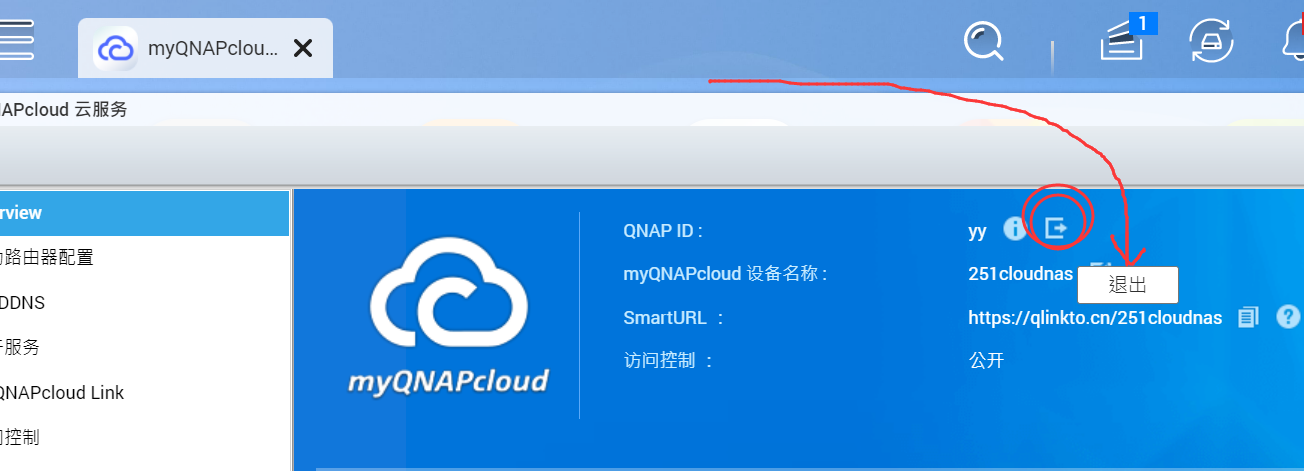Open background tasks icon with badge 1
Viewport: 1304px width, 471px height.
[x=1123, y=42]
